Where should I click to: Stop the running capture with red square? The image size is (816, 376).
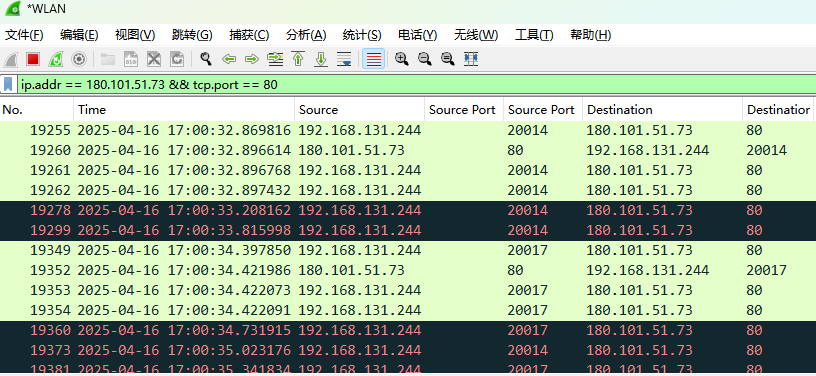click(x=33, y=59)
